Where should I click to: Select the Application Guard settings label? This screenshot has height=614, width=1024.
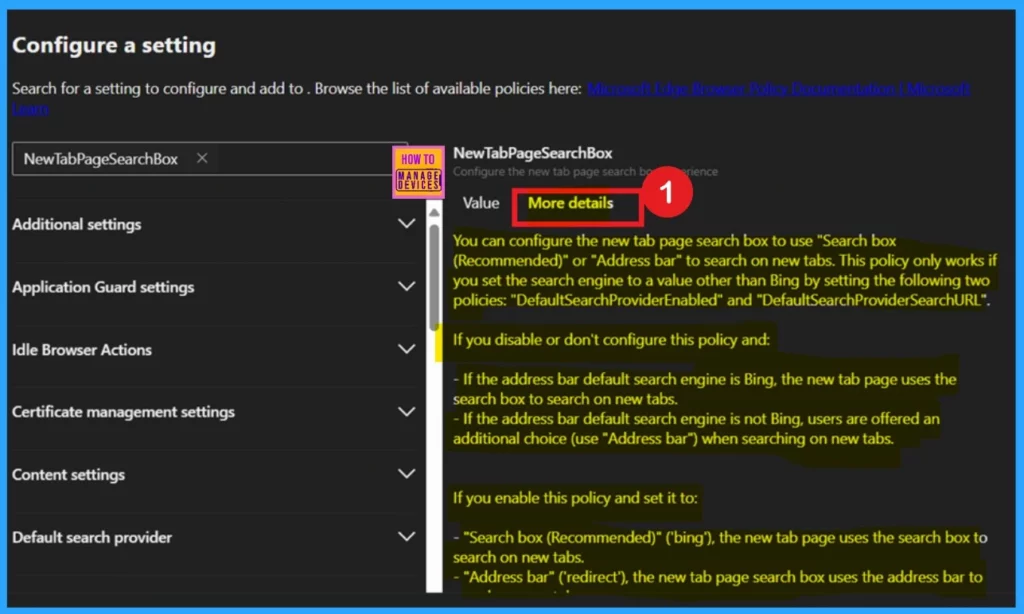[103, 287]
